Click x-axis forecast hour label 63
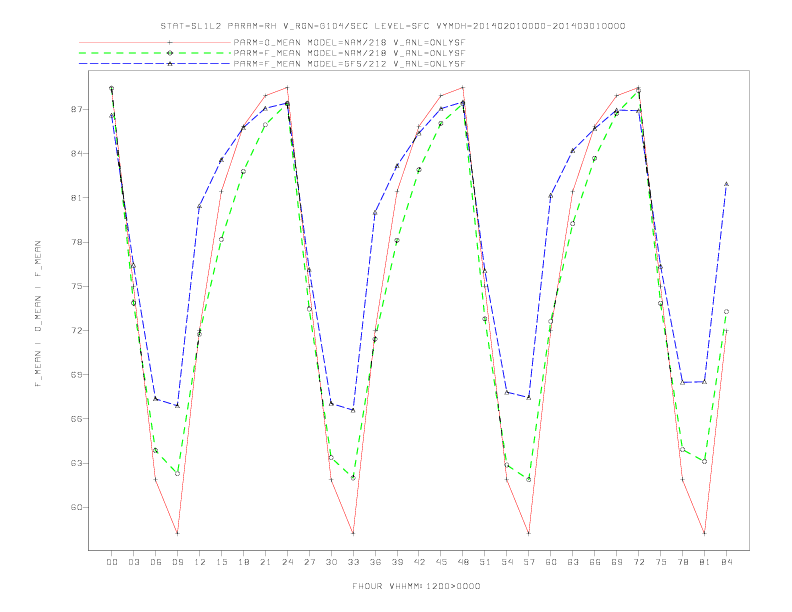 tap(573, 562)
